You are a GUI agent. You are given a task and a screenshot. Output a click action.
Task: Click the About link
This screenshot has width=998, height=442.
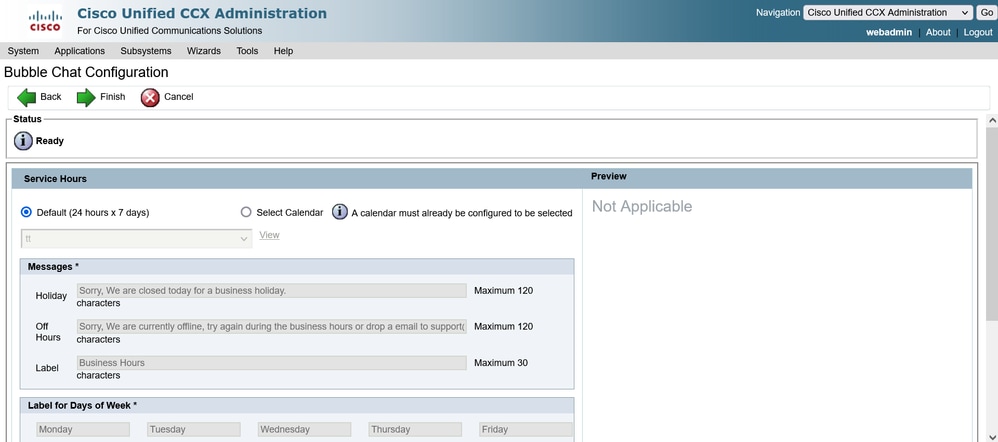tap(938, 32)
